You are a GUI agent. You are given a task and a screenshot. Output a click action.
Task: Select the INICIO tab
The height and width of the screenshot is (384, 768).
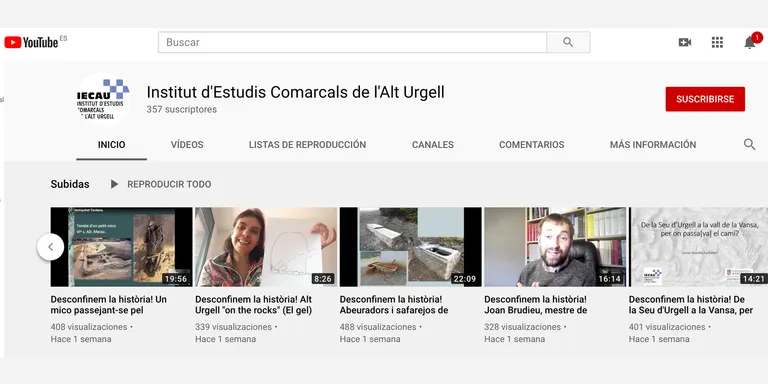[x=111, y=144]
